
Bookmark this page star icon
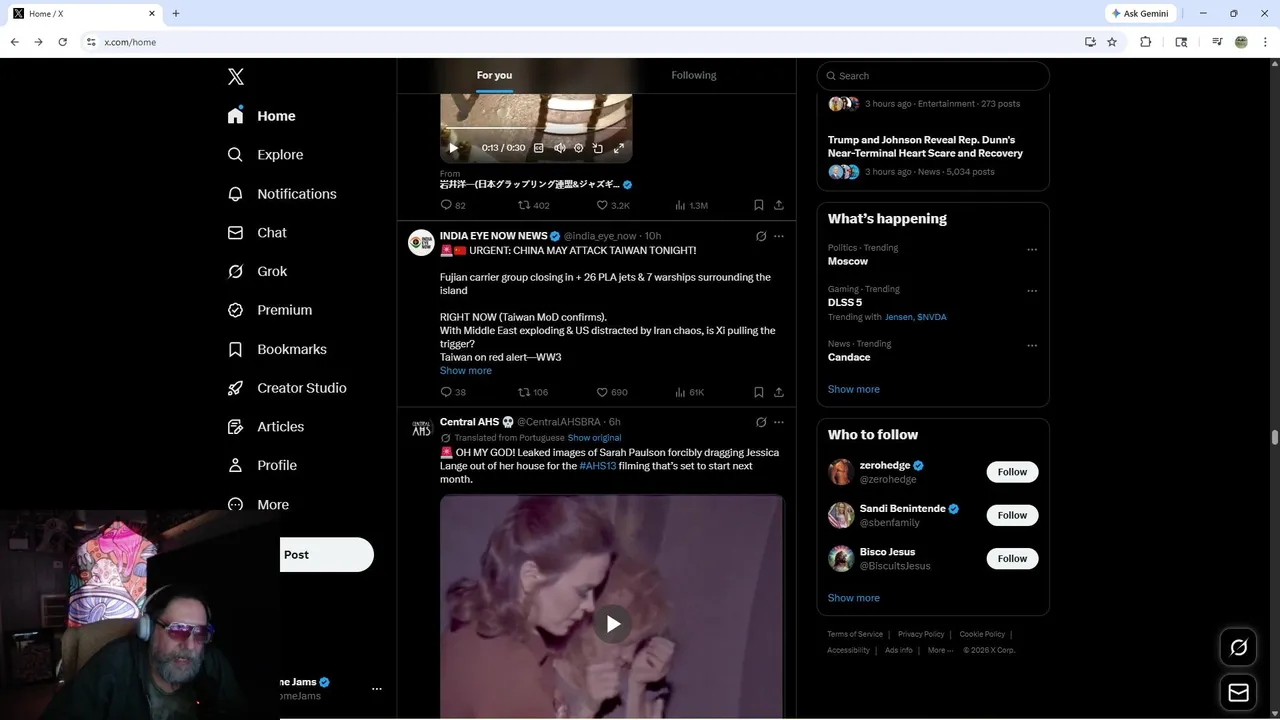tap(1112, 42)
